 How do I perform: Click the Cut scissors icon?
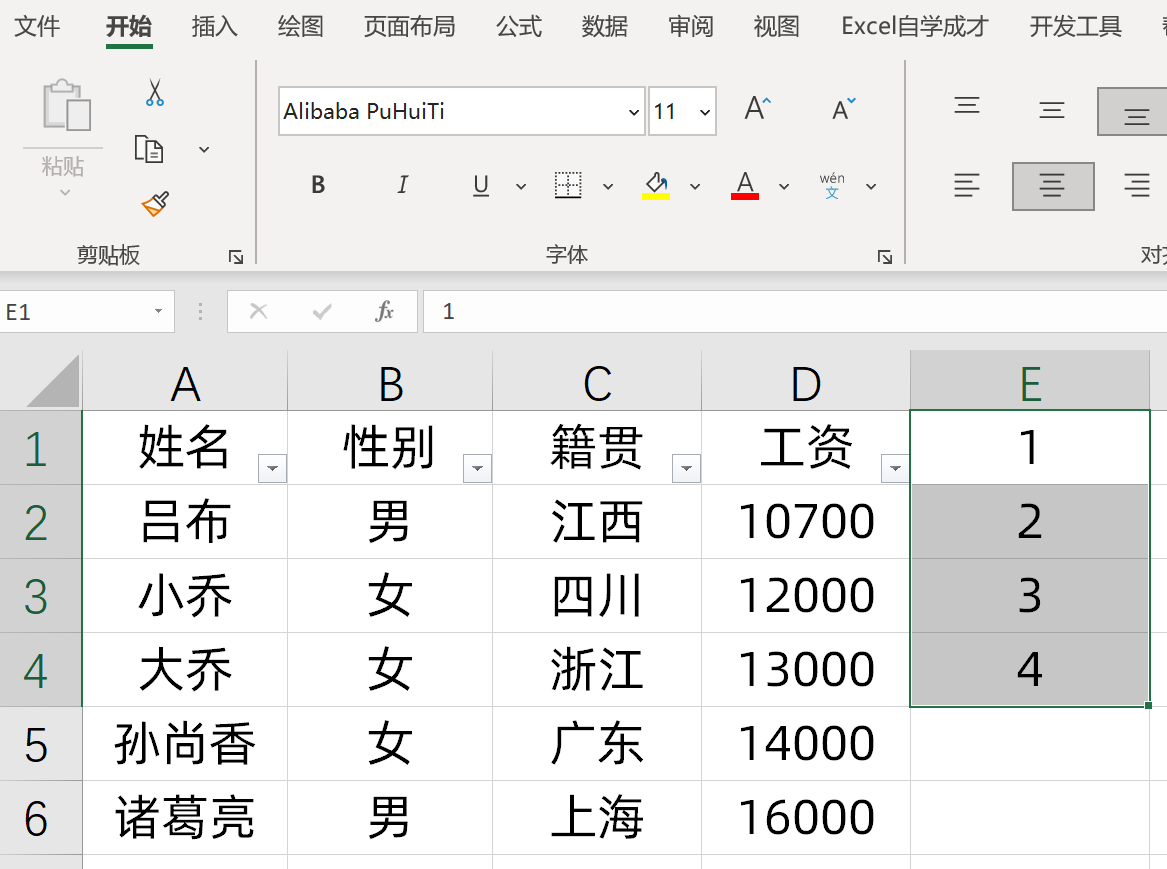[155, 93]
